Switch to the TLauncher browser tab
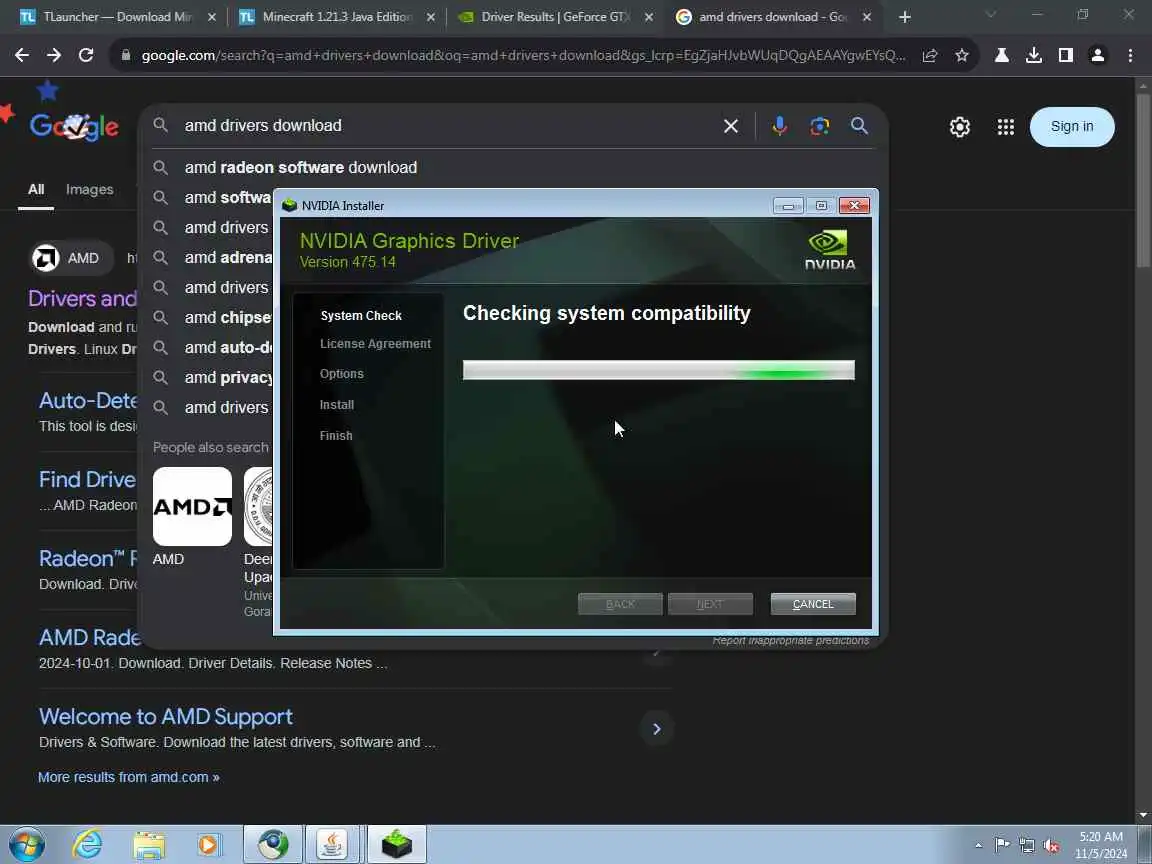1152x864 pixels. 118,17
